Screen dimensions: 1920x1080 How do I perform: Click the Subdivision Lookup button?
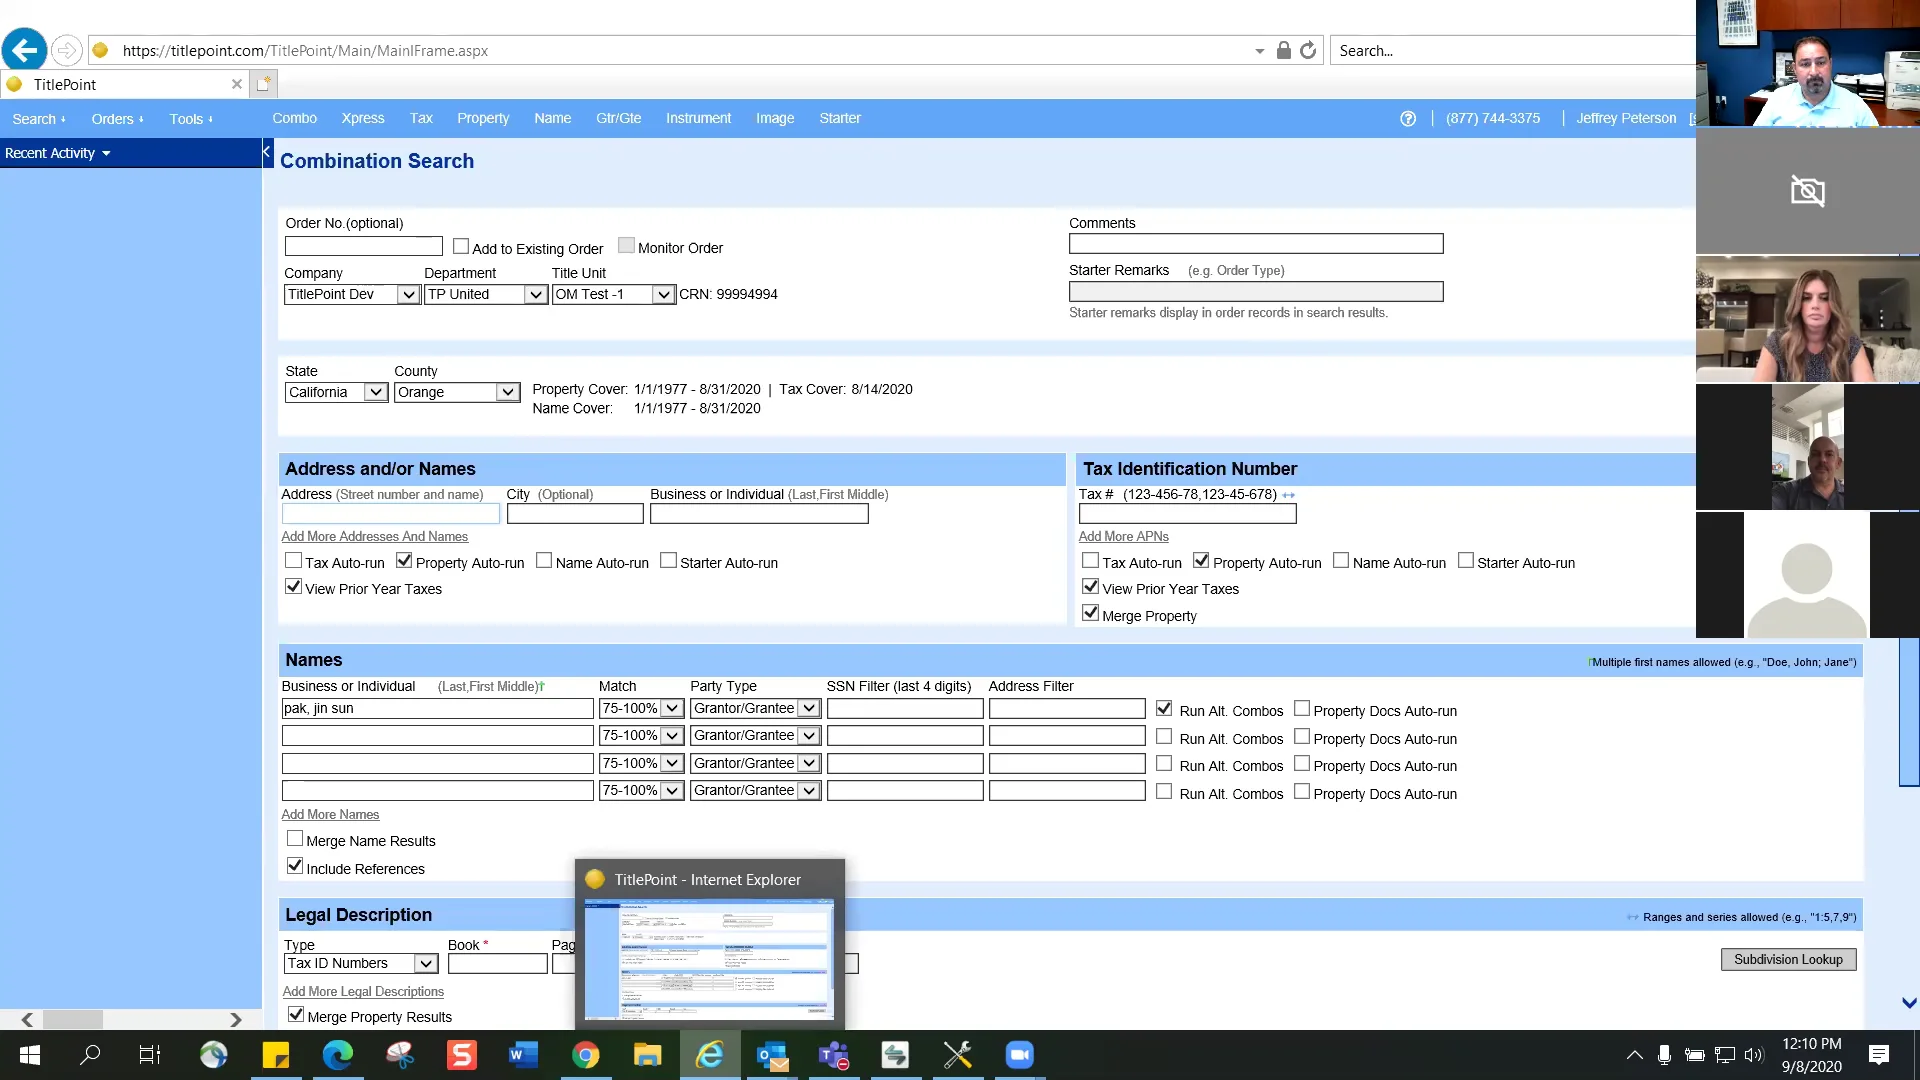point(1788,959)
